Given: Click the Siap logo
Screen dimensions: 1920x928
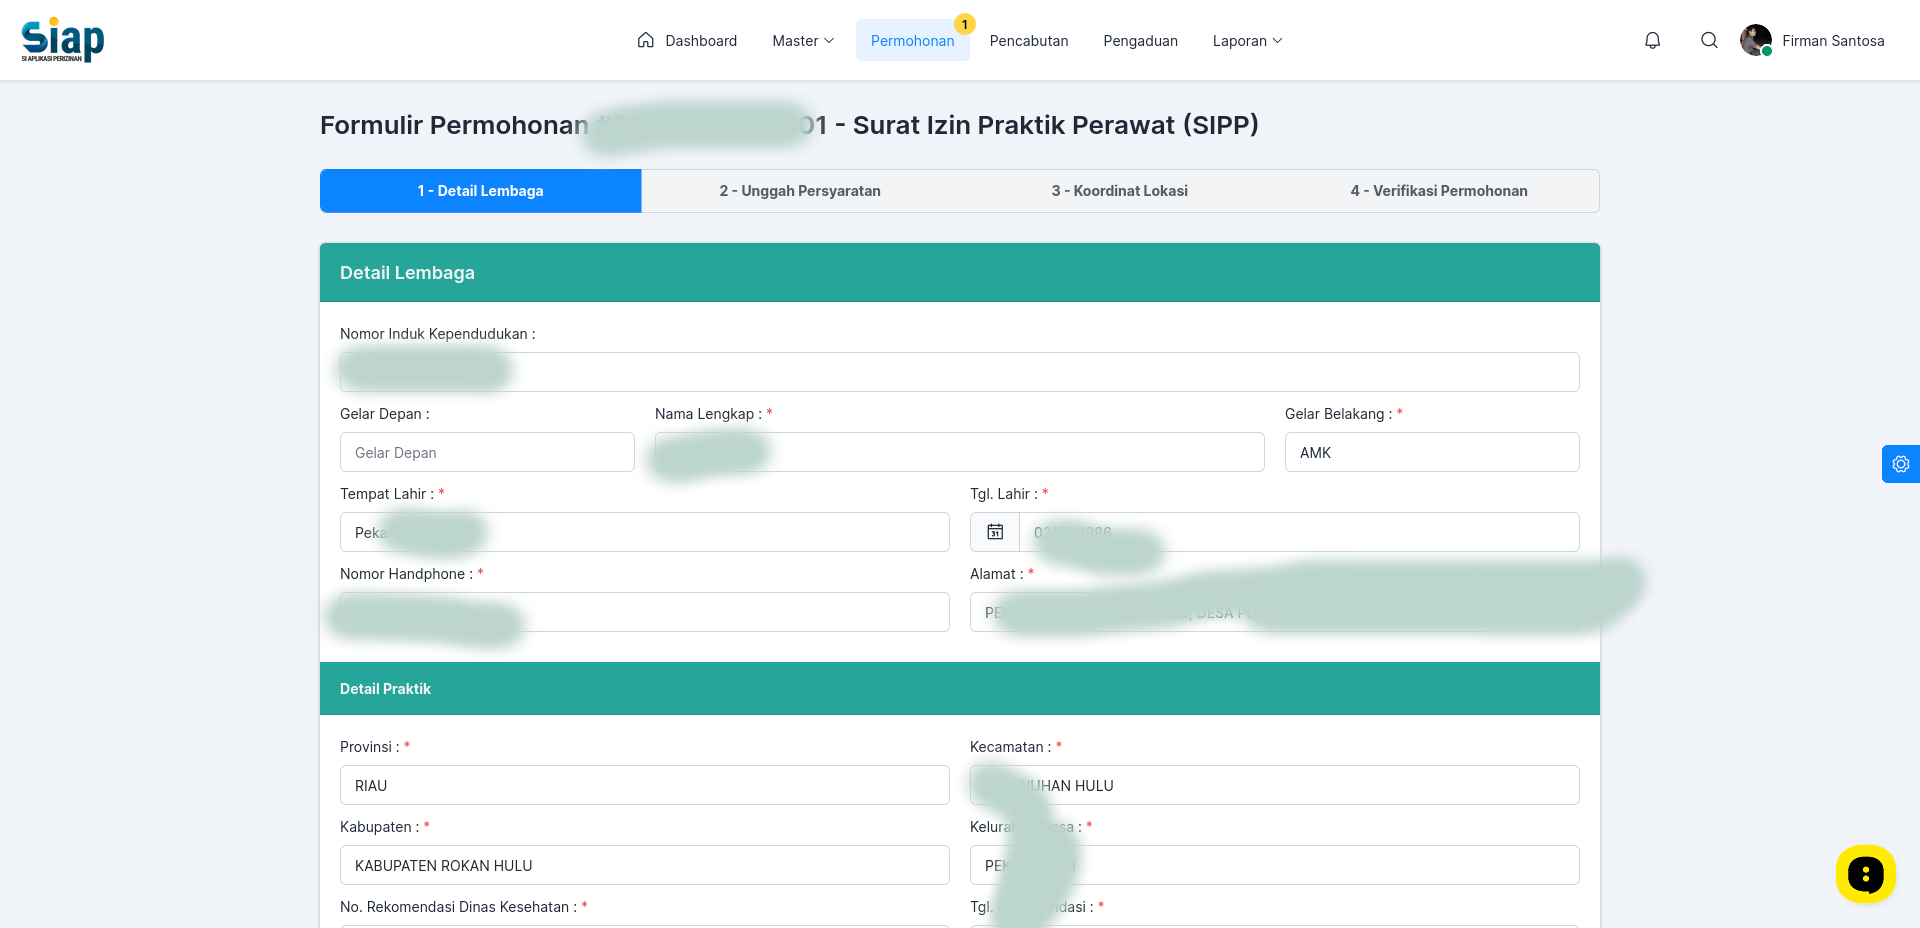Looking at the screenshot, I should click(63, 40).
